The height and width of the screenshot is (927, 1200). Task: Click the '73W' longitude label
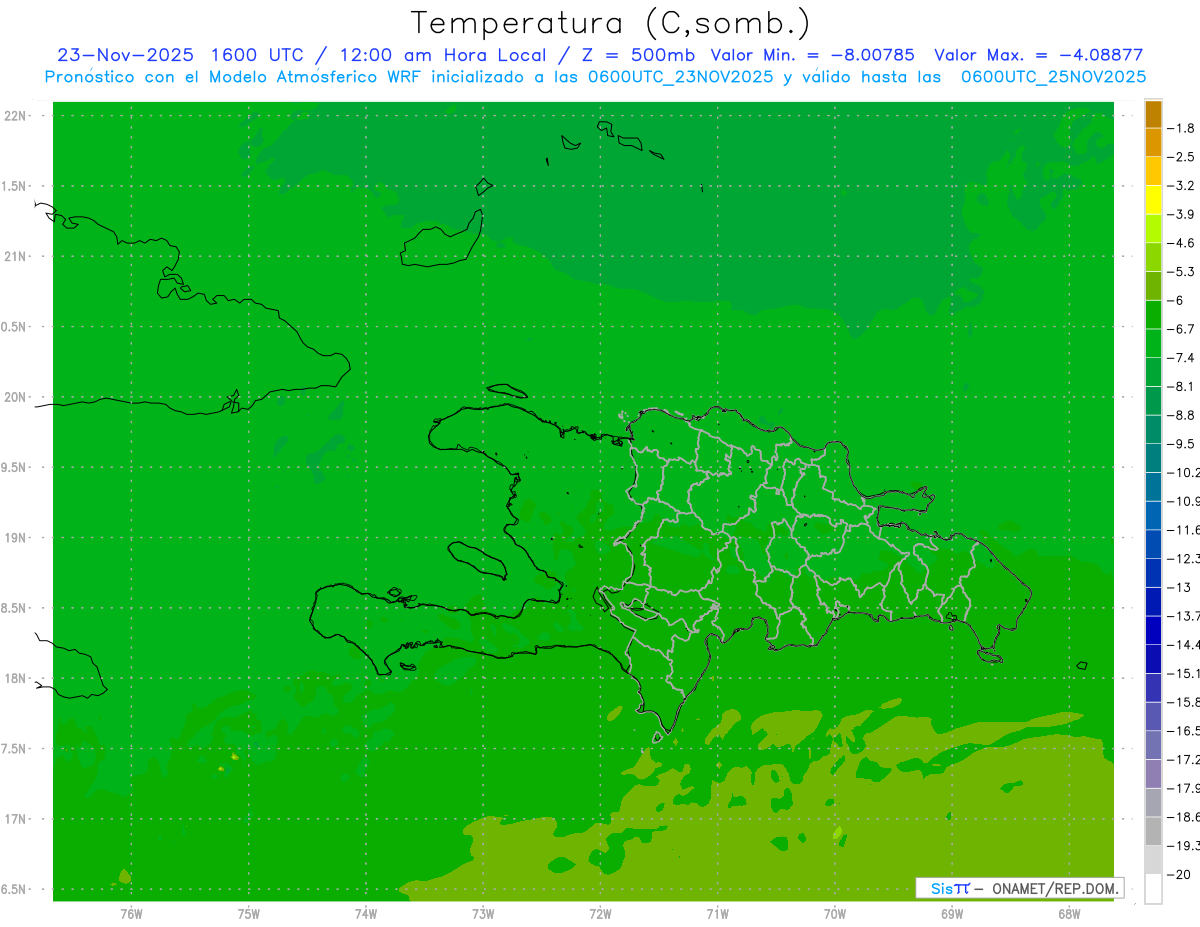483,914
